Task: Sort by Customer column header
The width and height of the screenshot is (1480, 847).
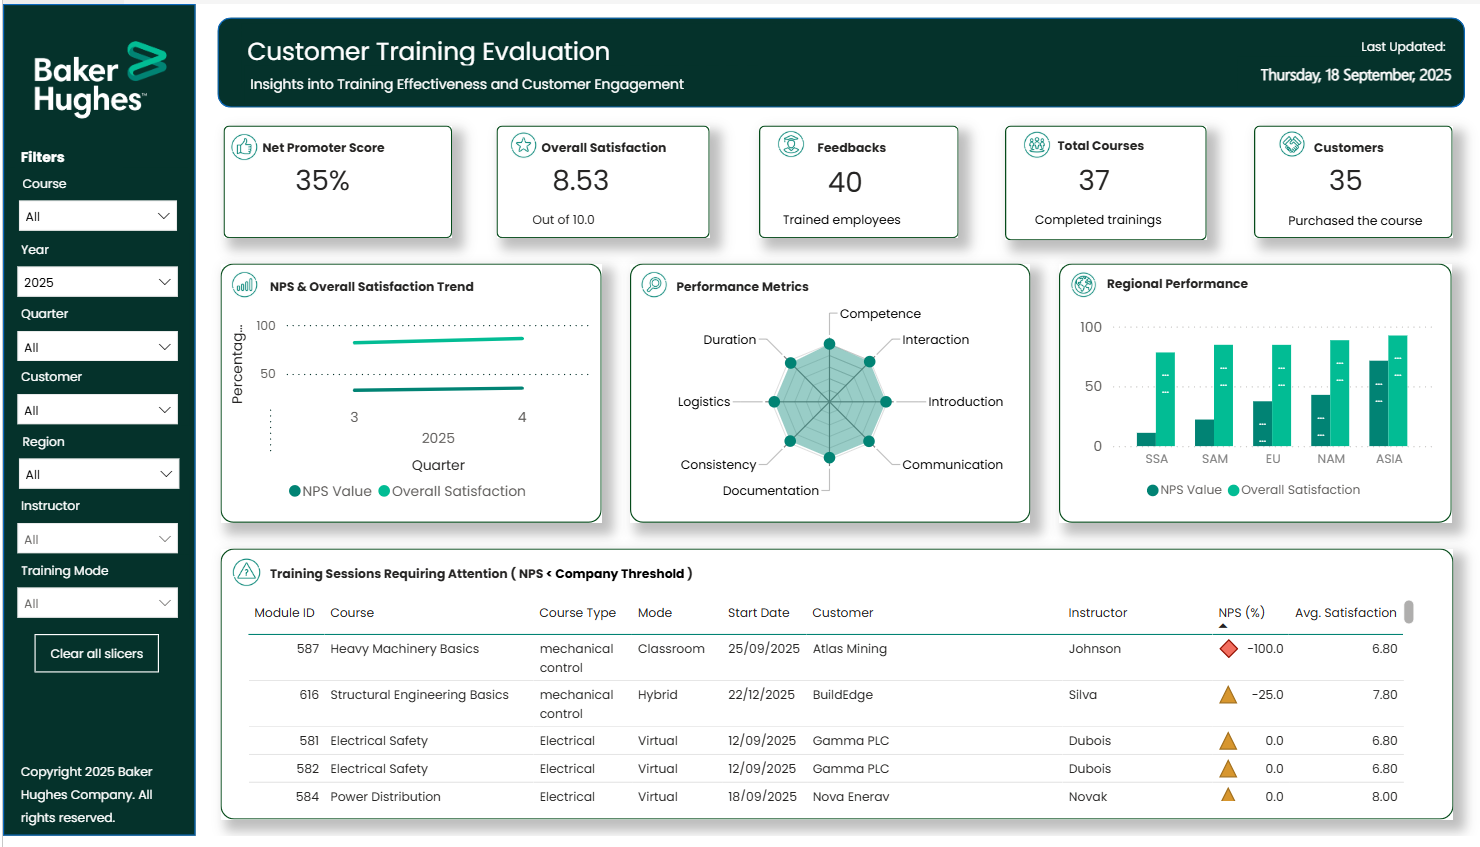Action: [x=843, y=613]
